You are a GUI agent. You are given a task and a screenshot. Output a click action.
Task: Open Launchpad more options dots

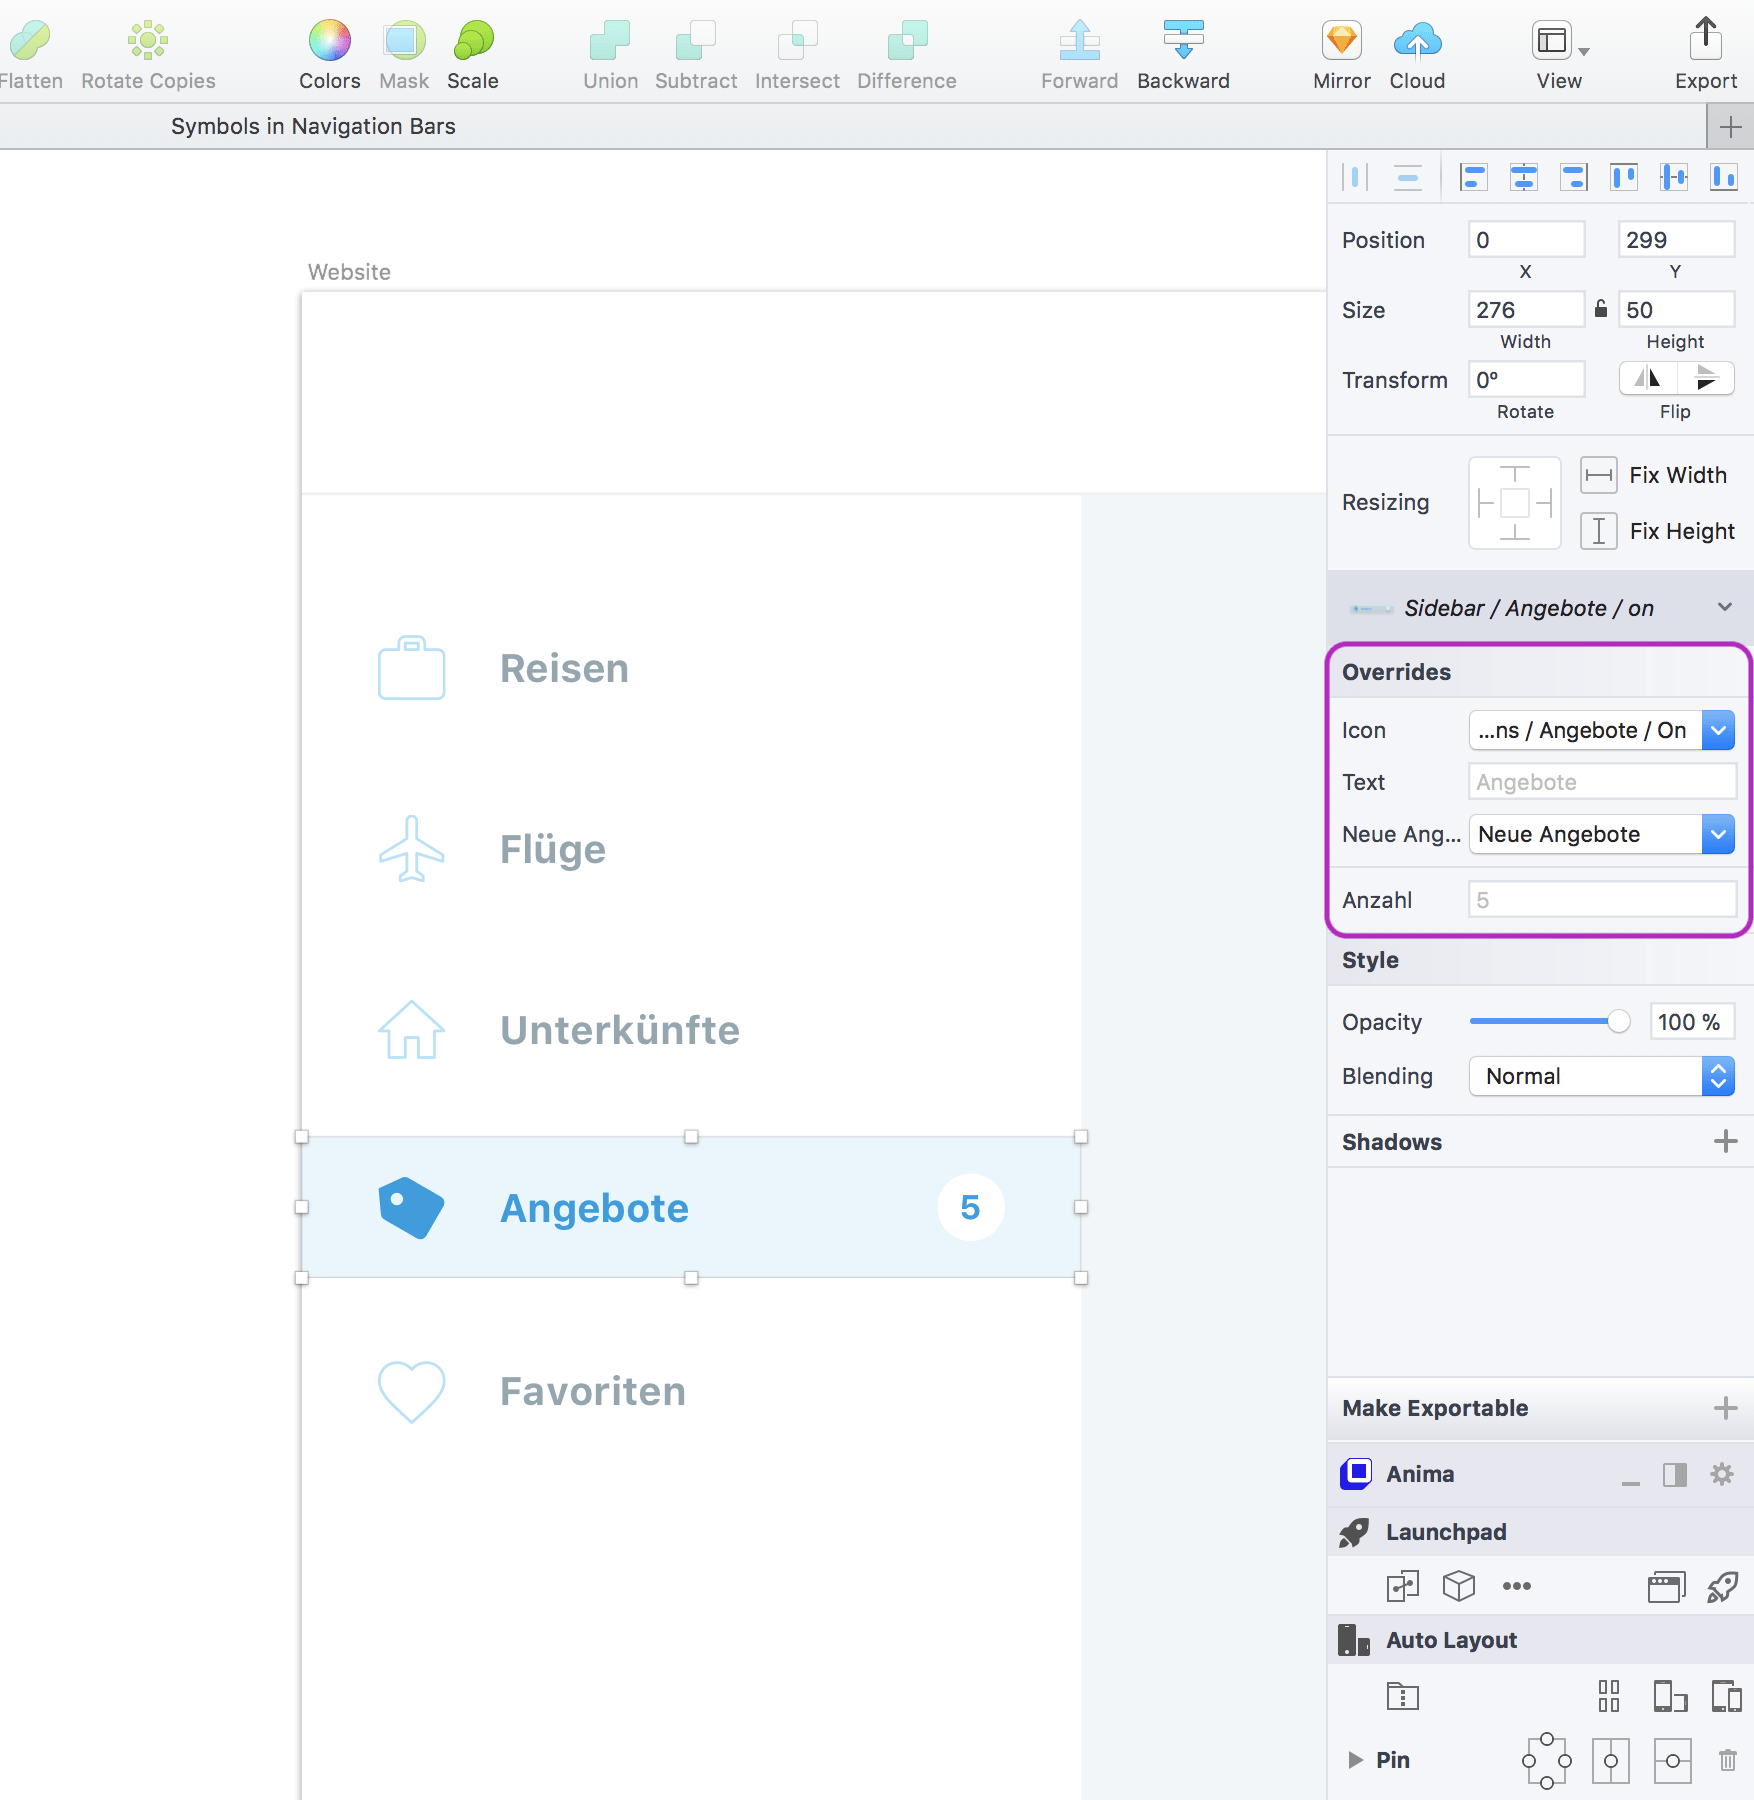point(1517,1586)
